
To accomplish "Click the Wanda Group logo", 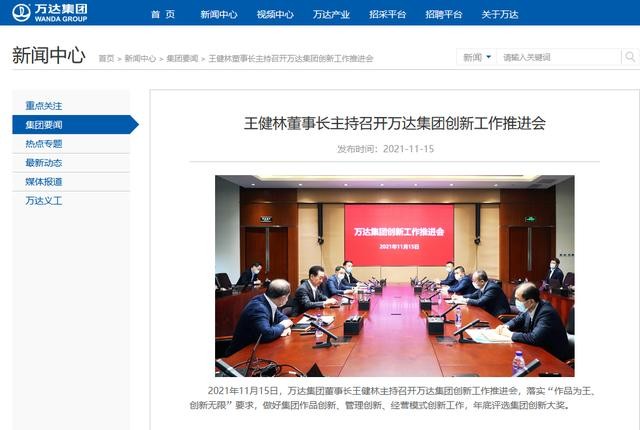I will tap(49, 13).
